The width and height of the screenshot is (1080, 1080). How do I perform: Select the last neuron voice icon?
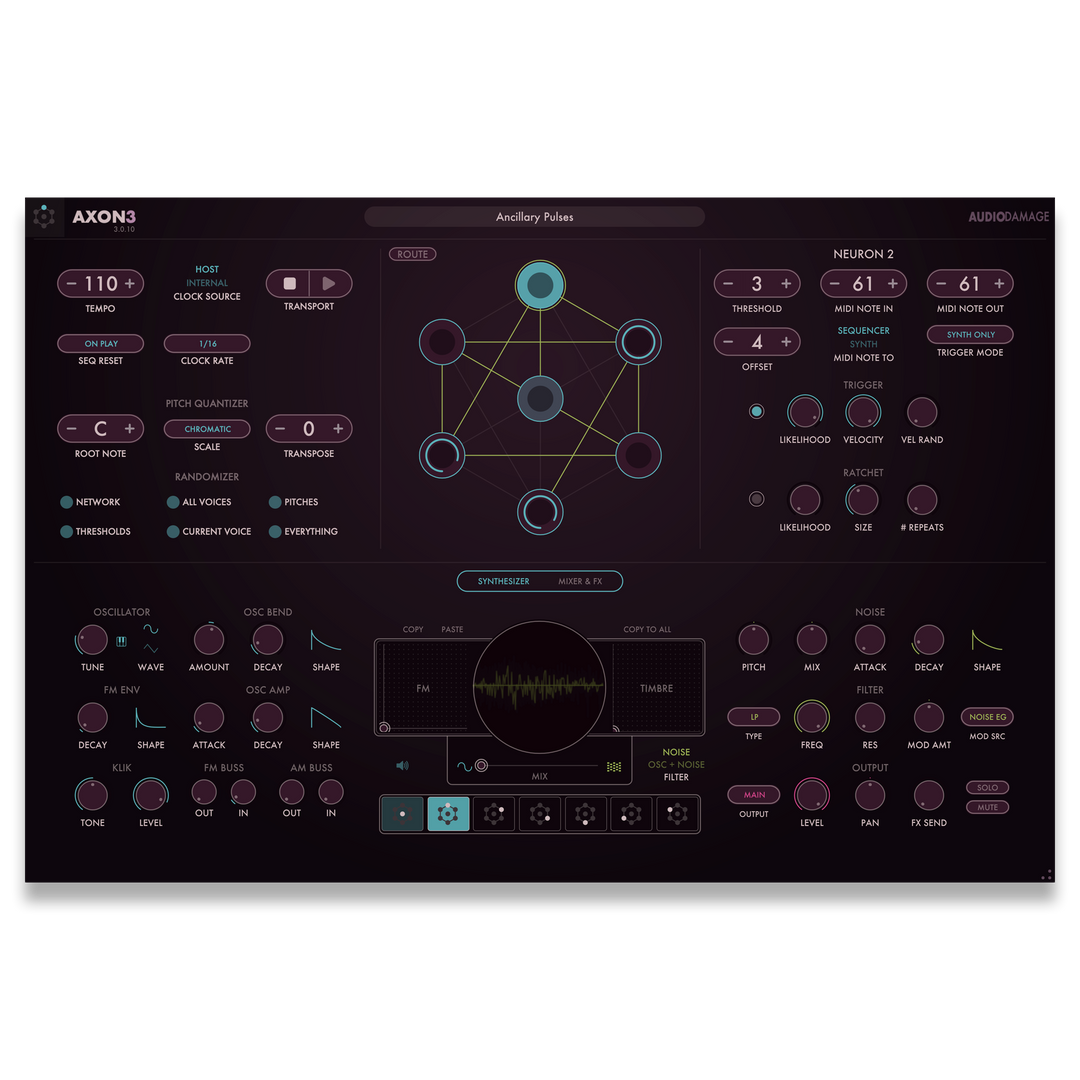pyautogui.click(x=677, y=814)
